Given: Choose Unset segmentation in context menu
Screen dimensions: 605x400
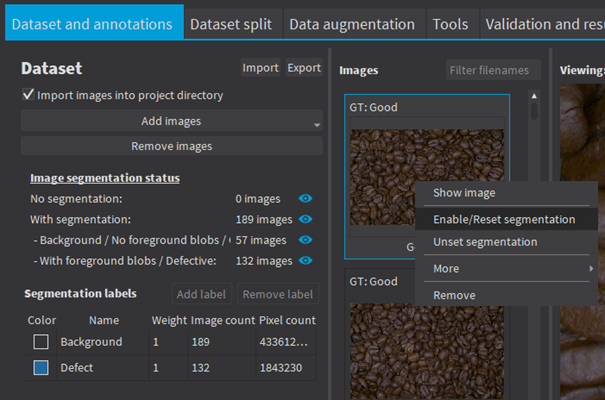Looking at the screenshot, I should [506, 242].
